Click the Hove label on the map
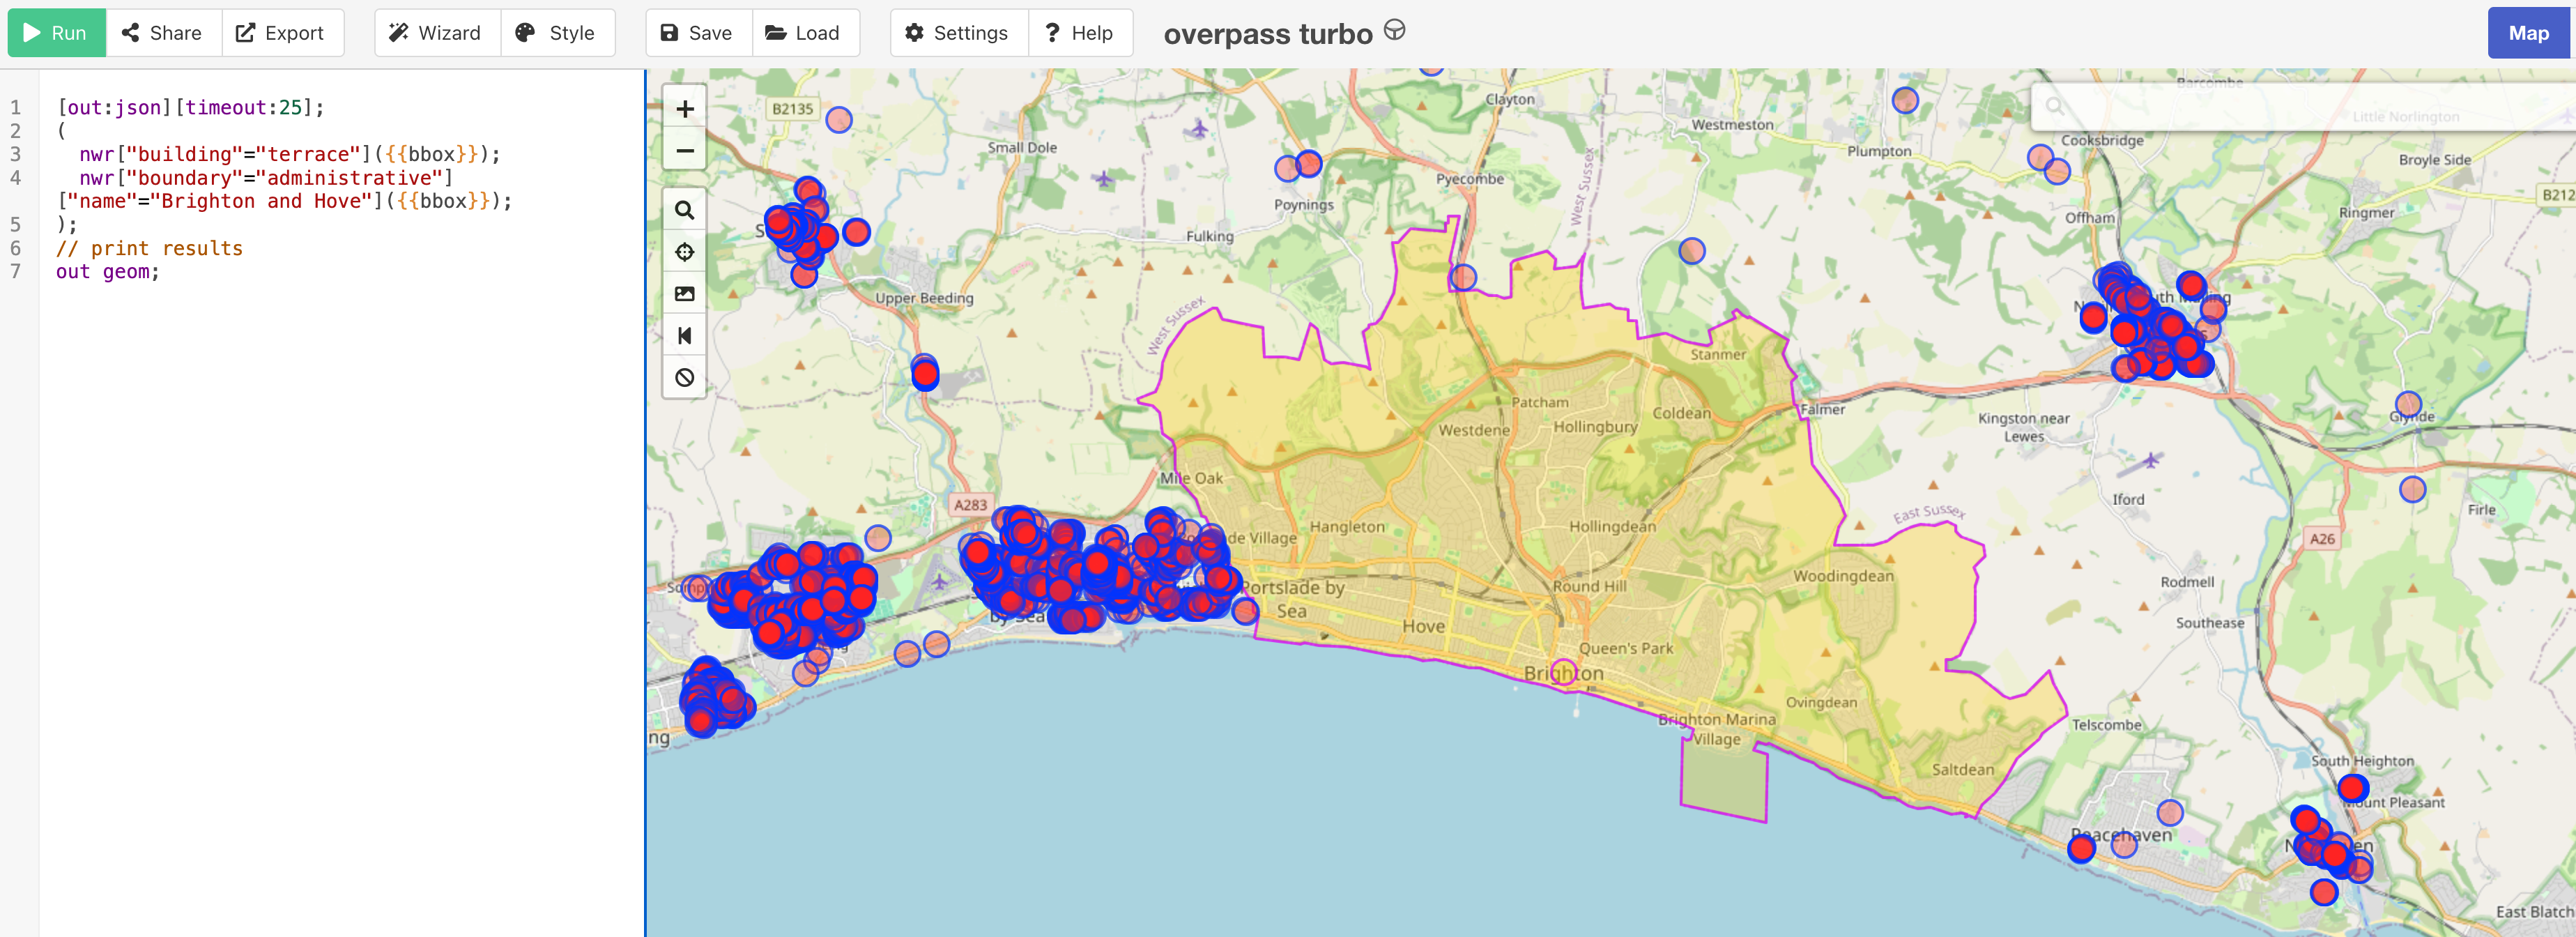The height and width of the screenshot is (937, 2576). pos(1423,626)
